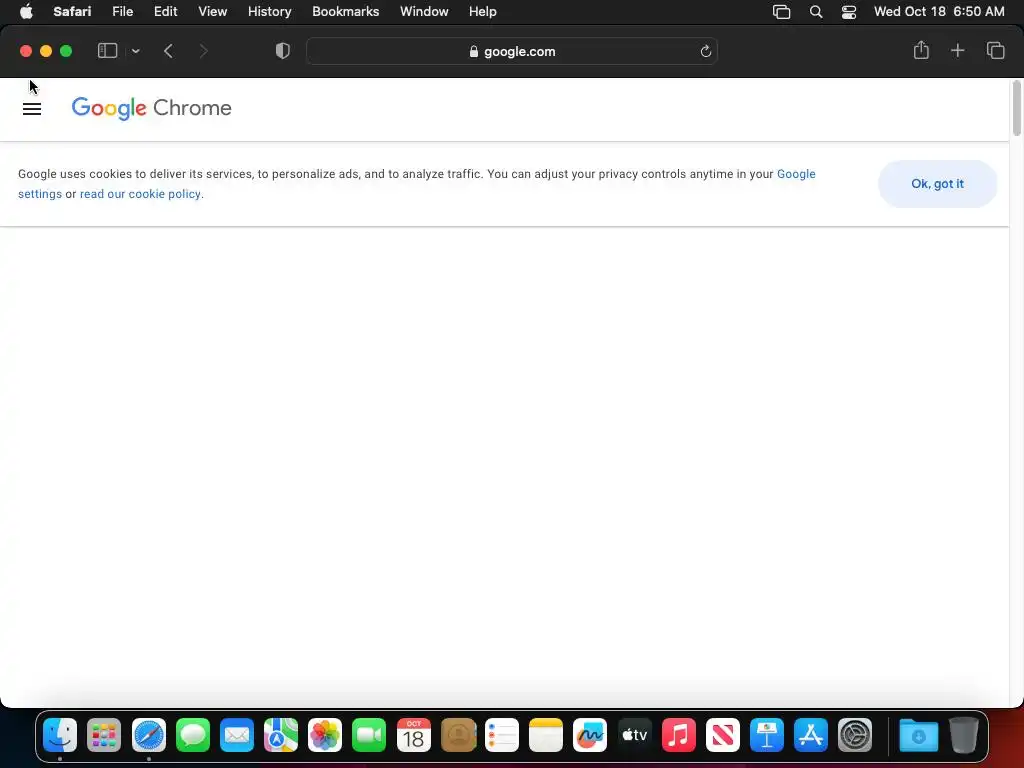Open Keynote from the Dock
Viewport: 1024px width, 768px height.
[x=767, y=735]
